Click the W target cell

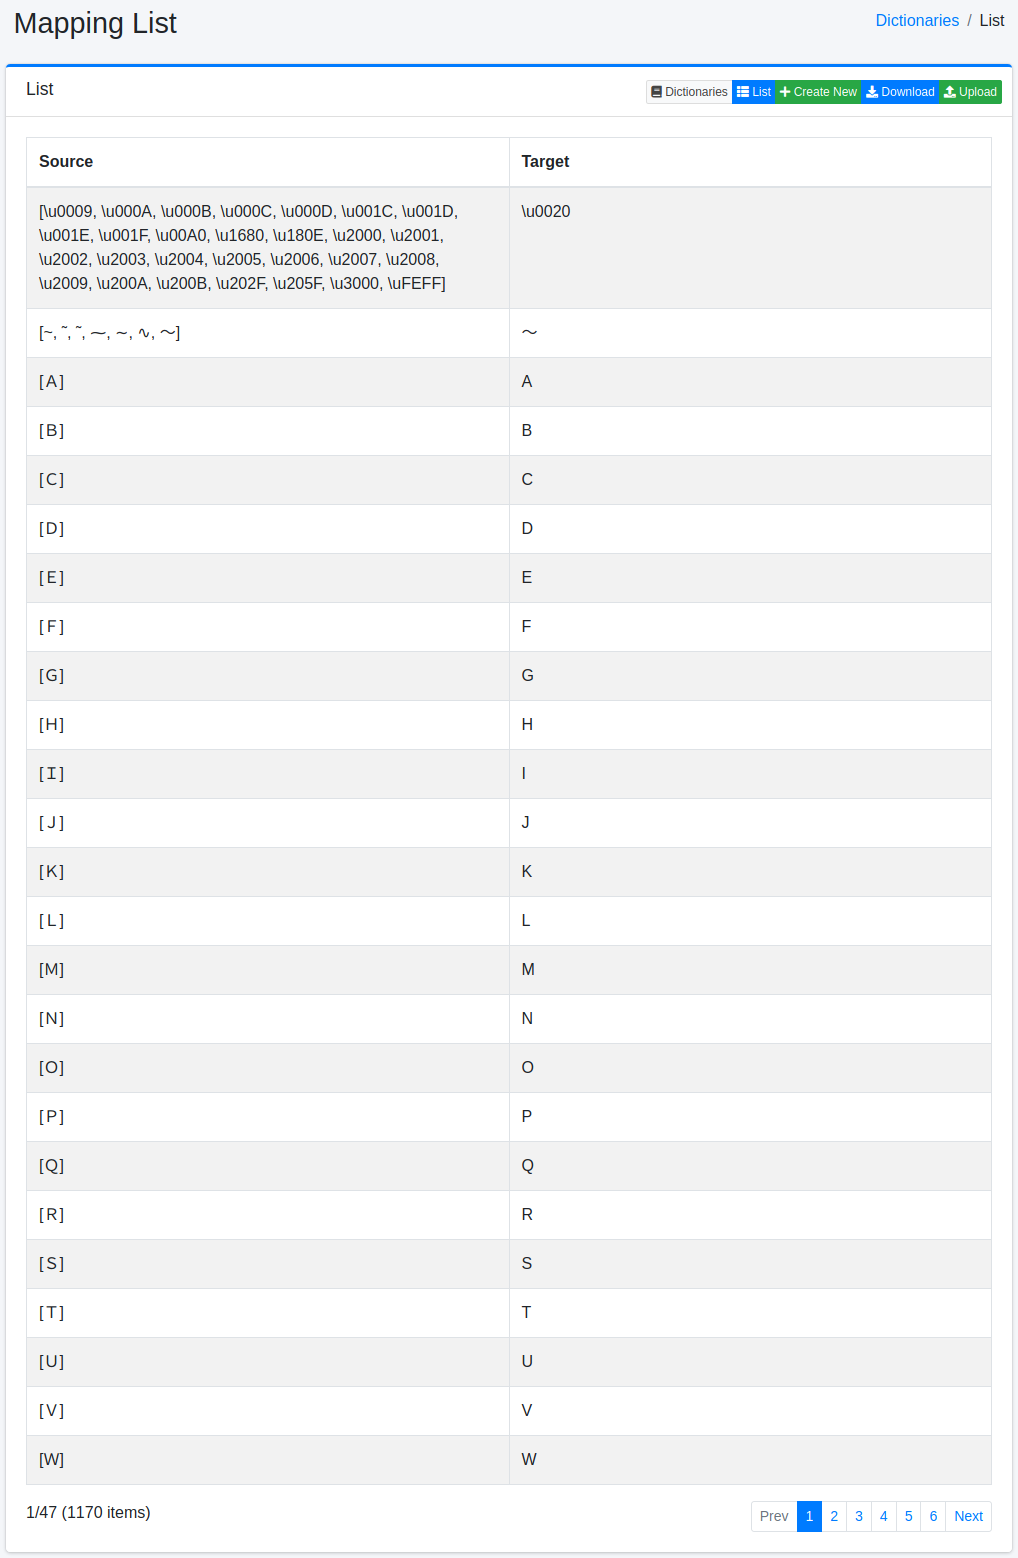tap(529, 1460)
